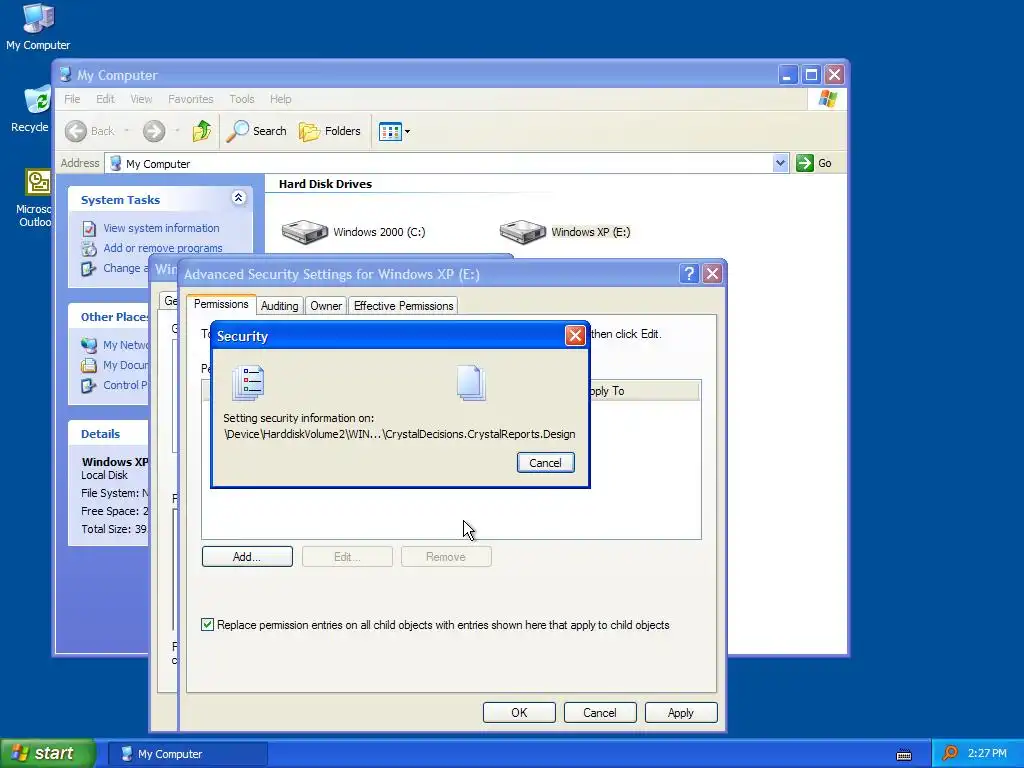Image resolution: width=1024 pixels, height=768 pixels.
Task: Open the File menu
Action: pos(72,99)
